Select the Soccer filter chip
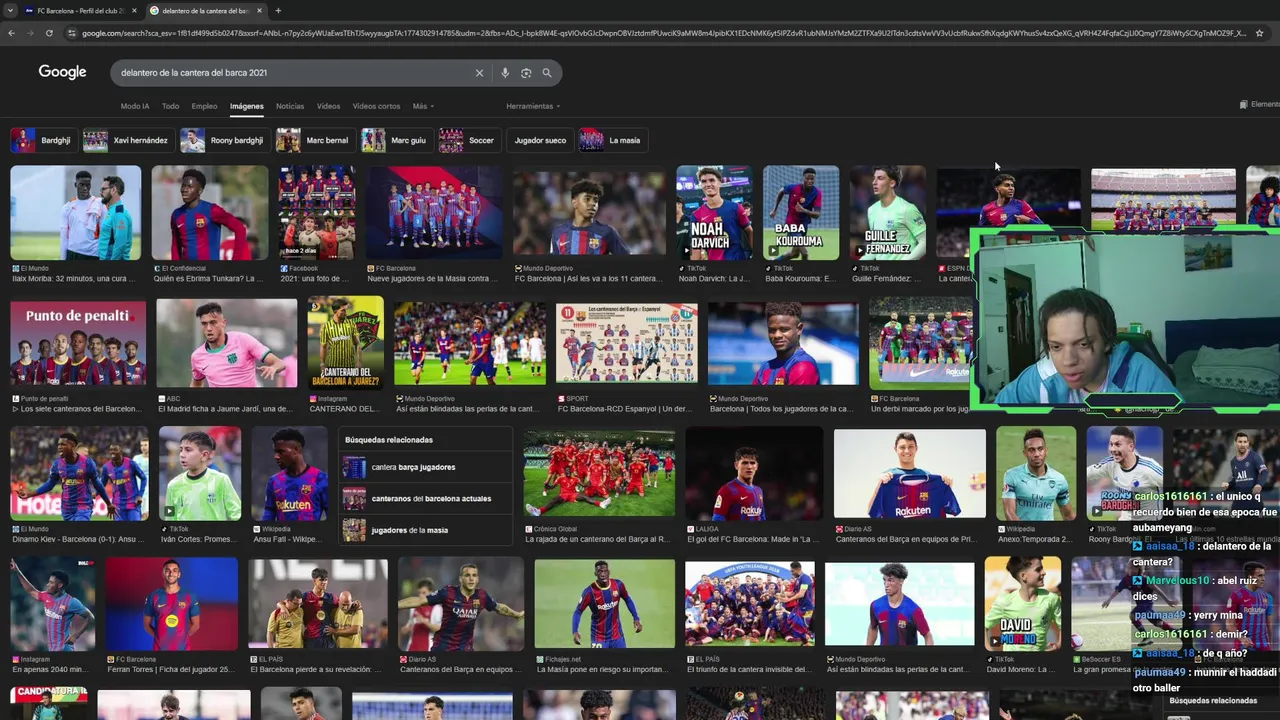This screenshot has height=720, width=1280. [469, 140]
